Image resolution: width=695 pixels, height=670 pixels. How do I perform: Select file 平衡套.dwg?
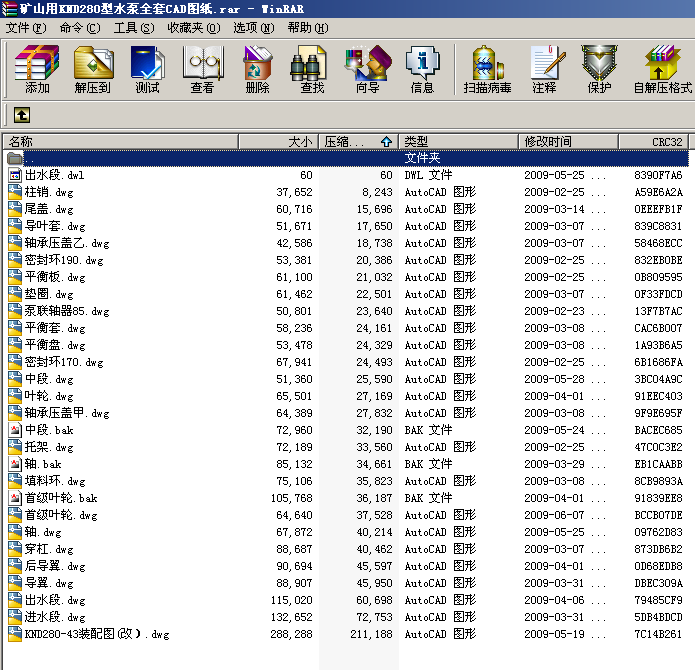(55, 328)
